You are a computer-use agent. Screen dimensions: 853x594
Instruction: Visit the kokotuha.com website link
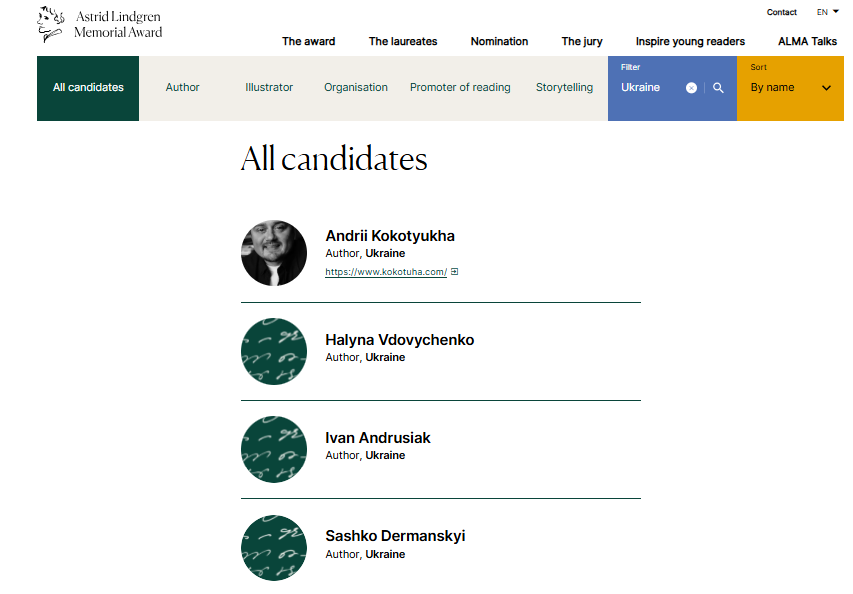pyautogui.click(x=386, y=272)
